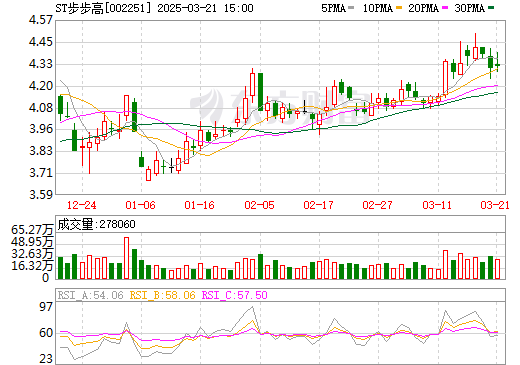This screenshot has height=365, width=520.
Task: Click the 03-11 date axis label
Action: 437,205
